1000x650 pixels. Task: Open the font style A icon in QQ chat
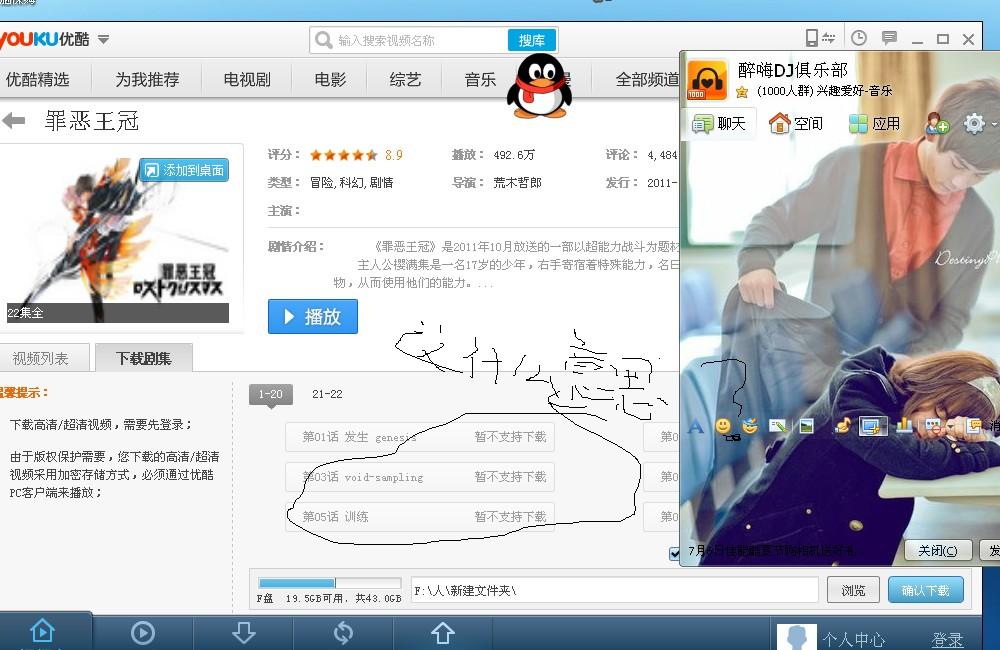tap(696, 426)
